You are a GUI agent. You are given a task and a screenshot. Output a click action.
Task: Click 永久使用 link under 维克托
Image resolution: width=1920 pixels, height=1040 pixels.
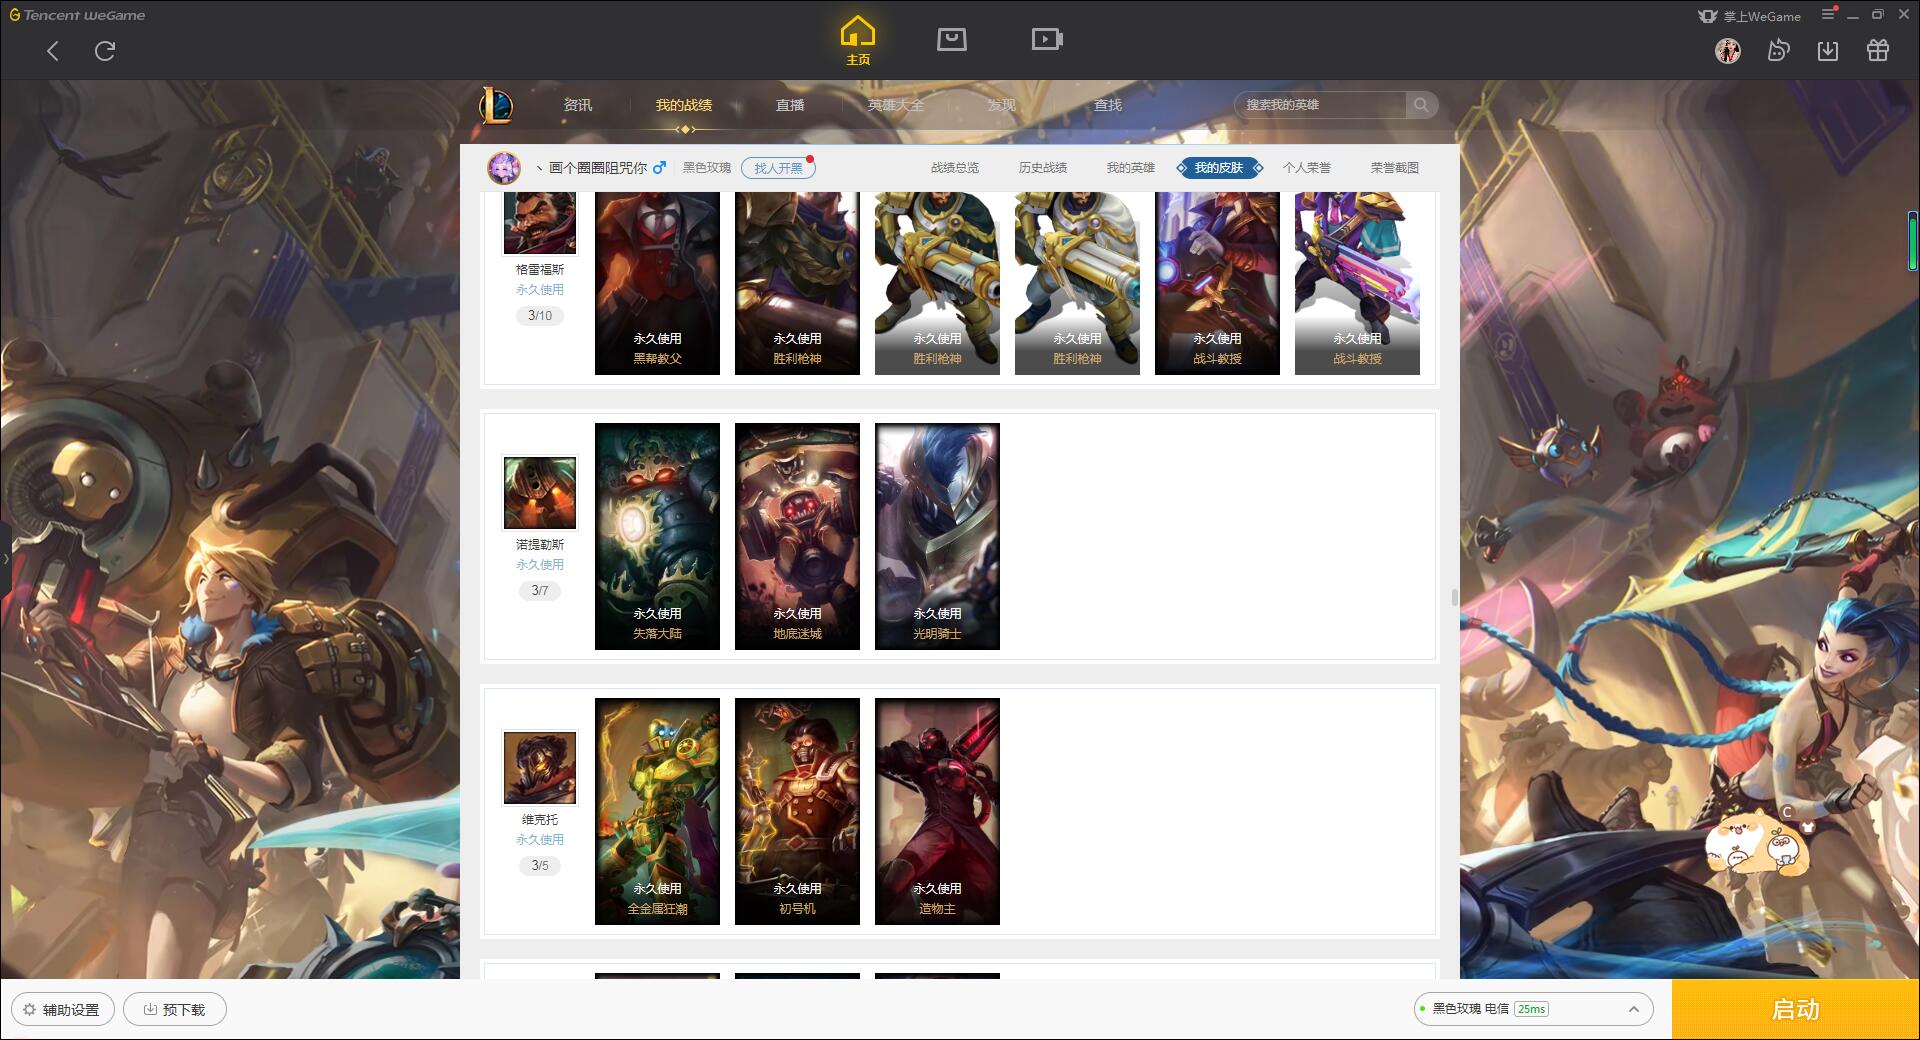coord(540,840)
